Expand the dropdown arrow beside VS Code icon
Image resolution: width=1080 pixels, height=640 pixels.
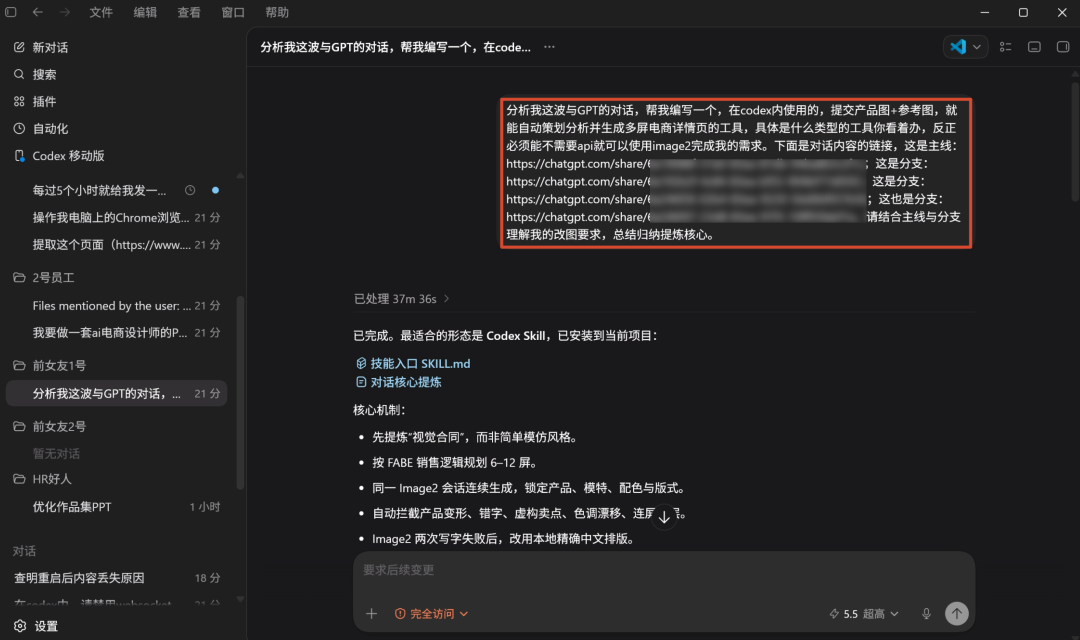click(x=977, y=47)
